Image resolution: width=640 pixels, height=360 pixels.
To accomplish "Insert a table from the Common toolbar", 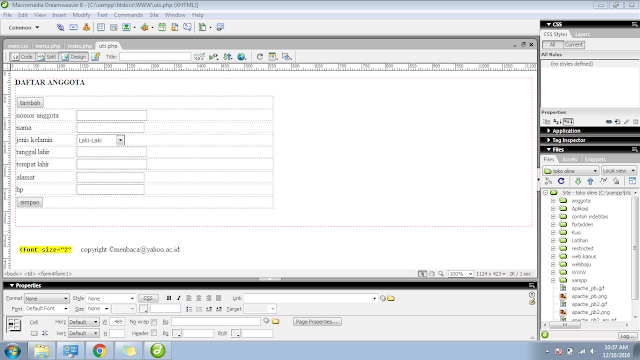I will click(101, 27).
